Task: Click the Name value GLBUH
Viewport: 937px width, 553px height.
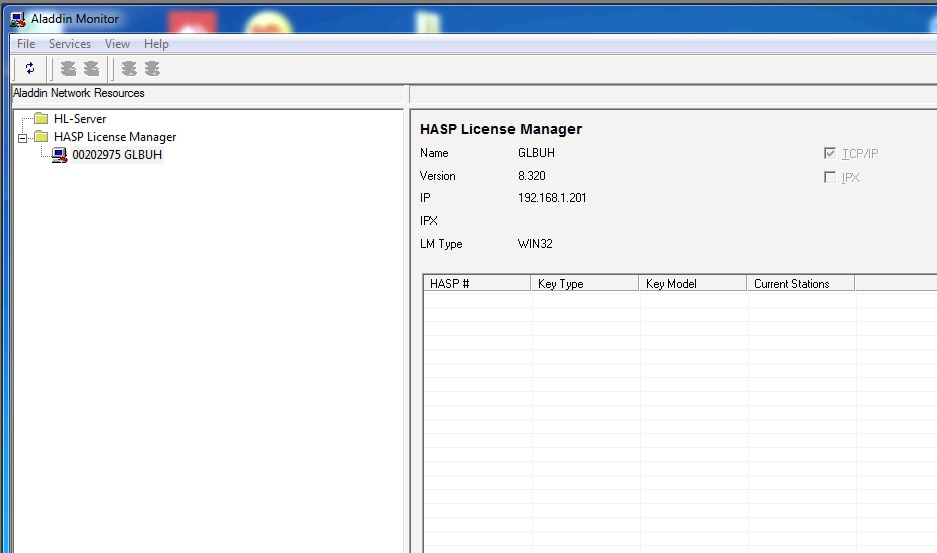Action: pos(536,153)
